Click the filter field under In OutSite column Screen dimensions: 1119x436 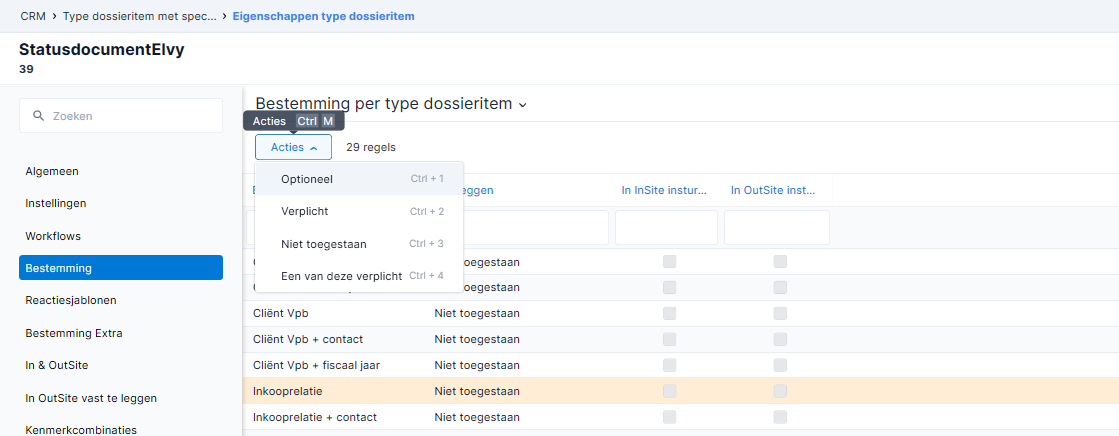pos(776,228)
